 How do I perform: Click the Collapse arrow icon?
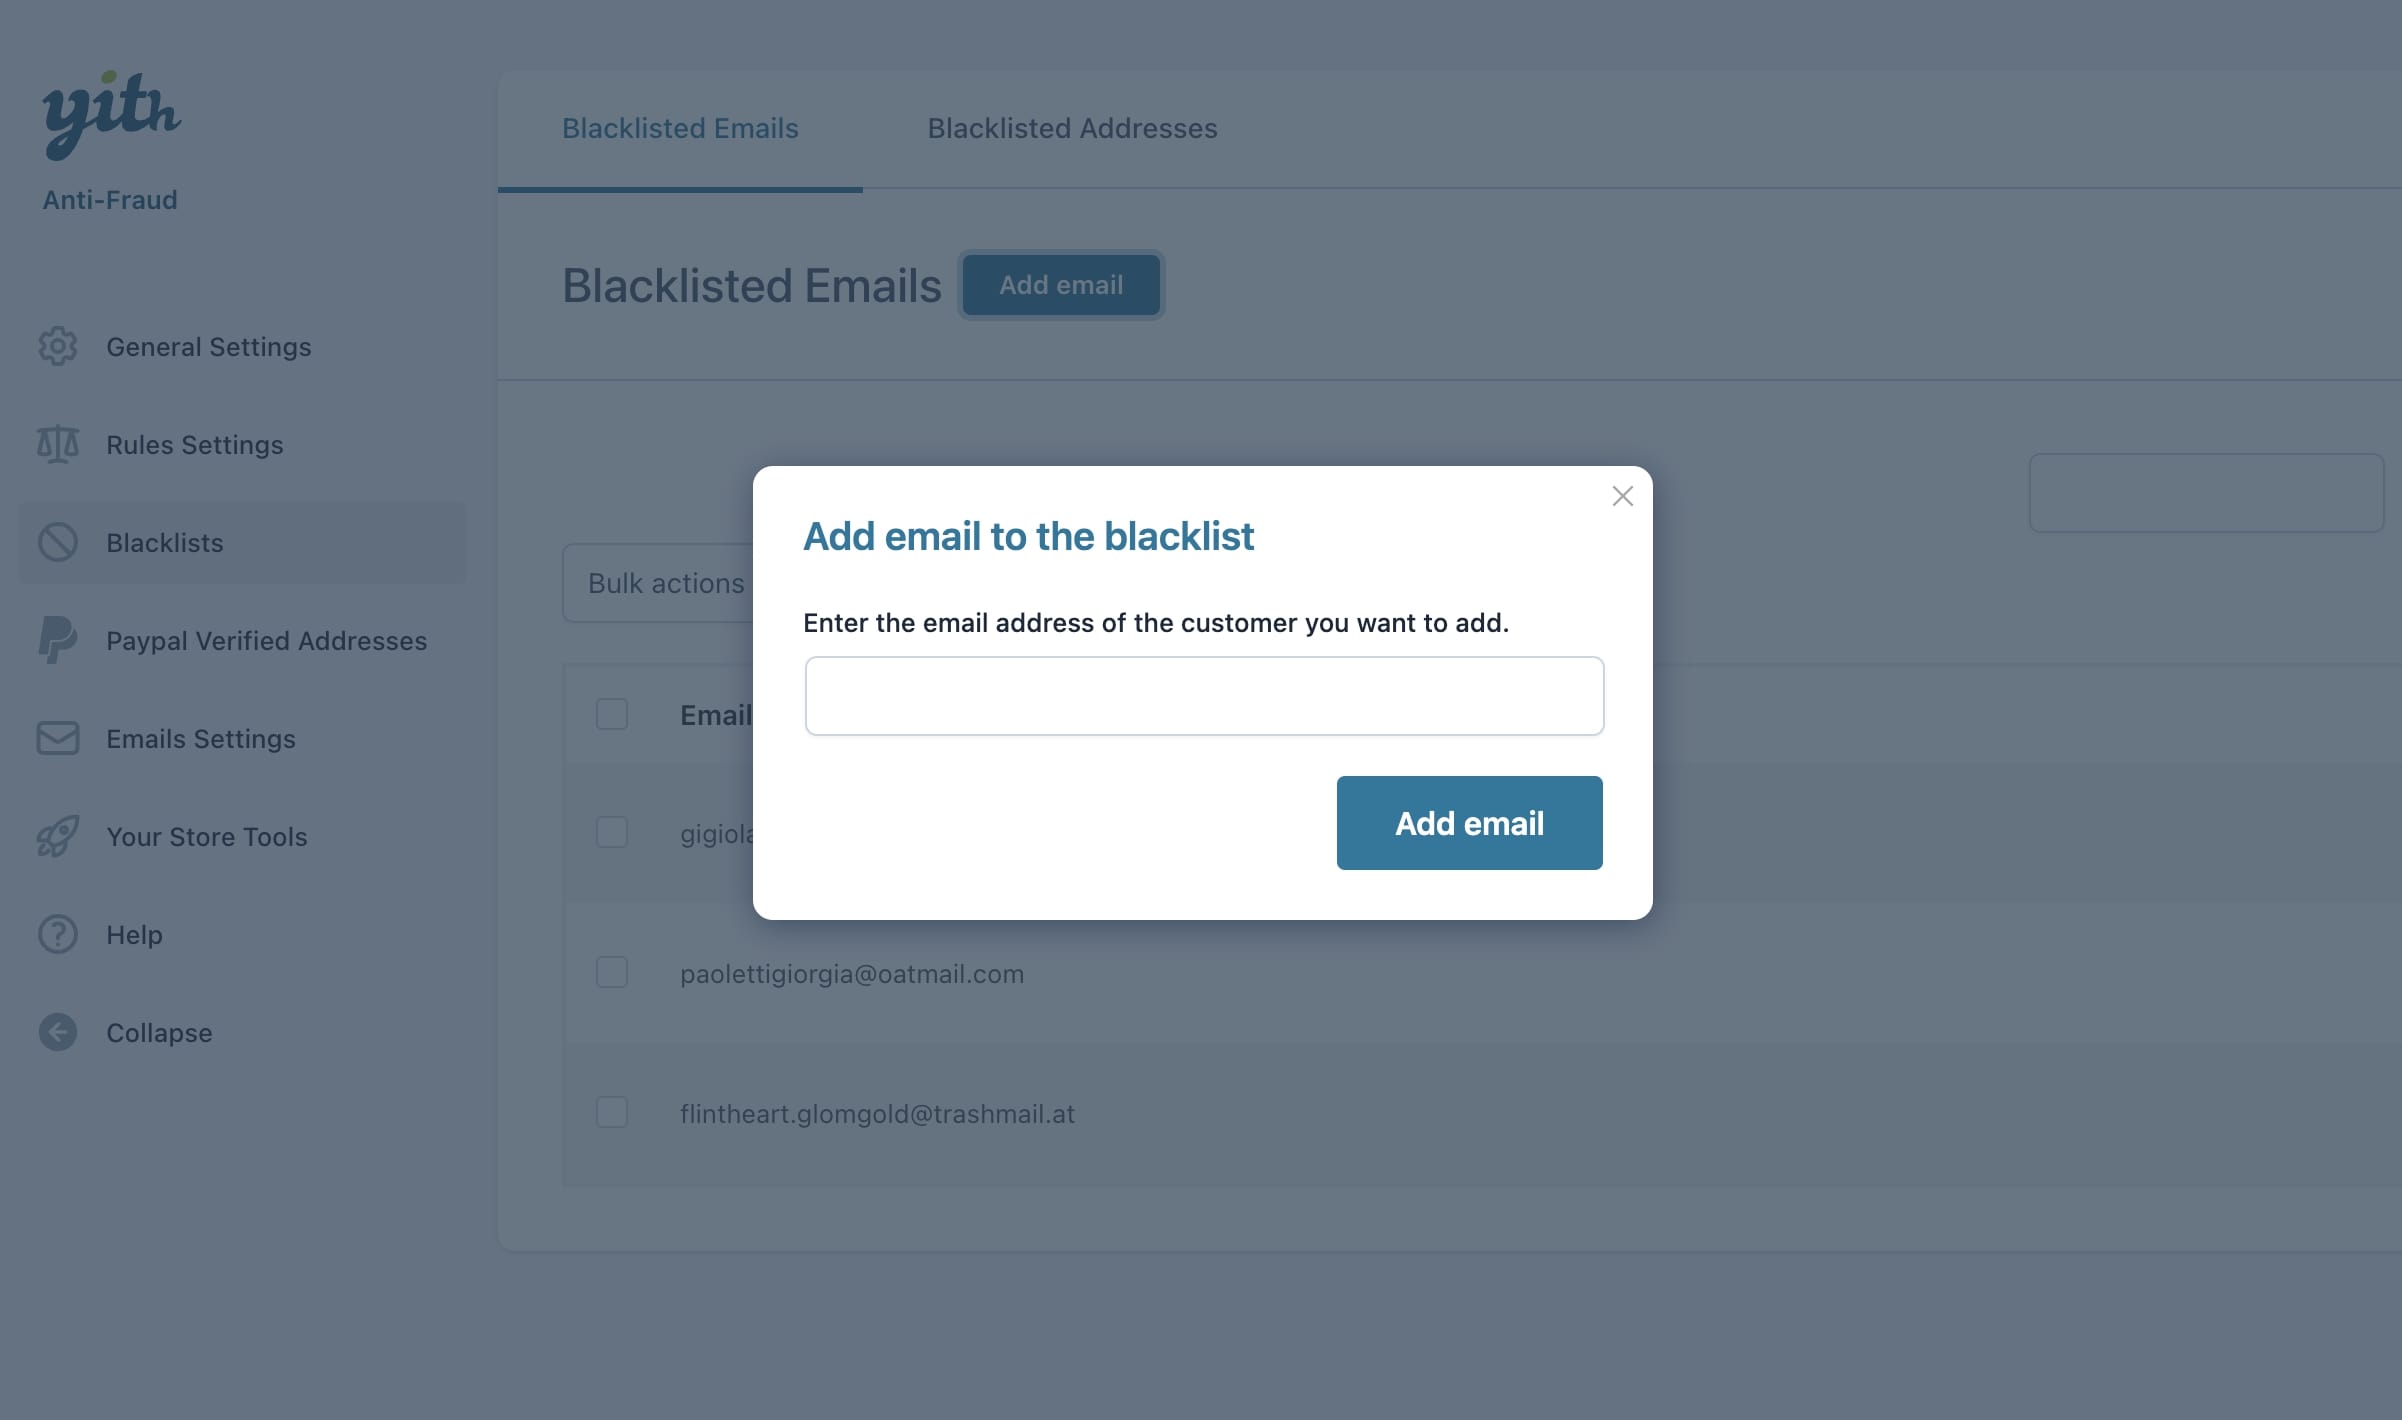pyautogui.click(x=58, y=1032)
